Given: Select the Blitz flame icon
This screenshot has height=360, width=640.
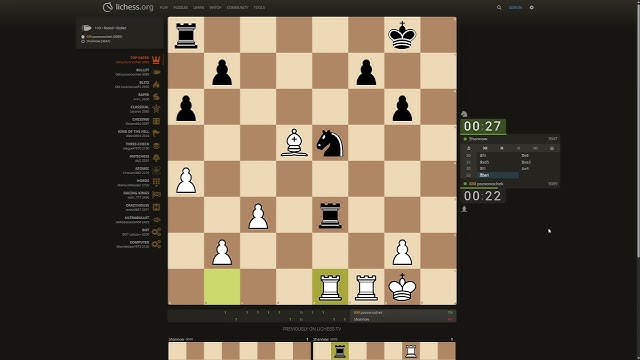Looking at the screenshot, I should coord(156,84).
